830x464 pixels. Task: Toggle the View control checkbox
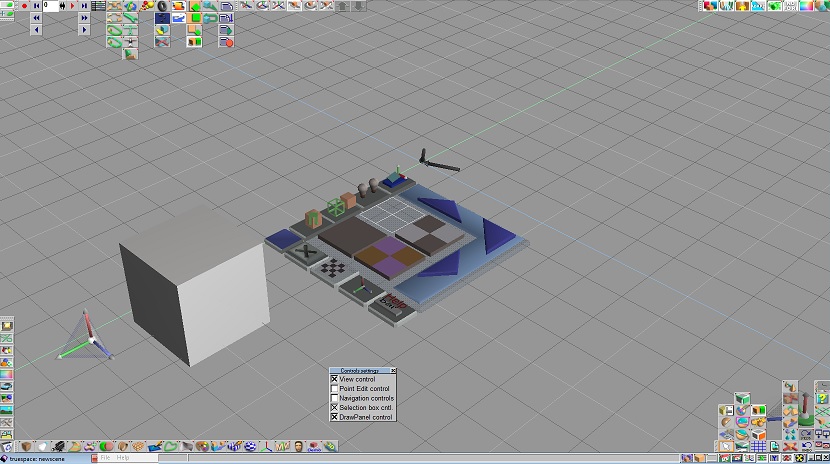click(x=335, y=379)
